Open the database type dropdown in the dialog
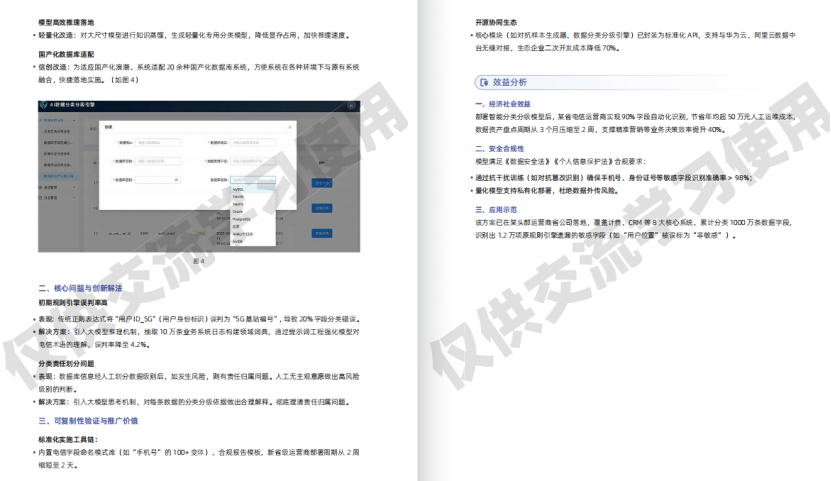This screenshot has width=831, height=481. [x=252, y=180]
